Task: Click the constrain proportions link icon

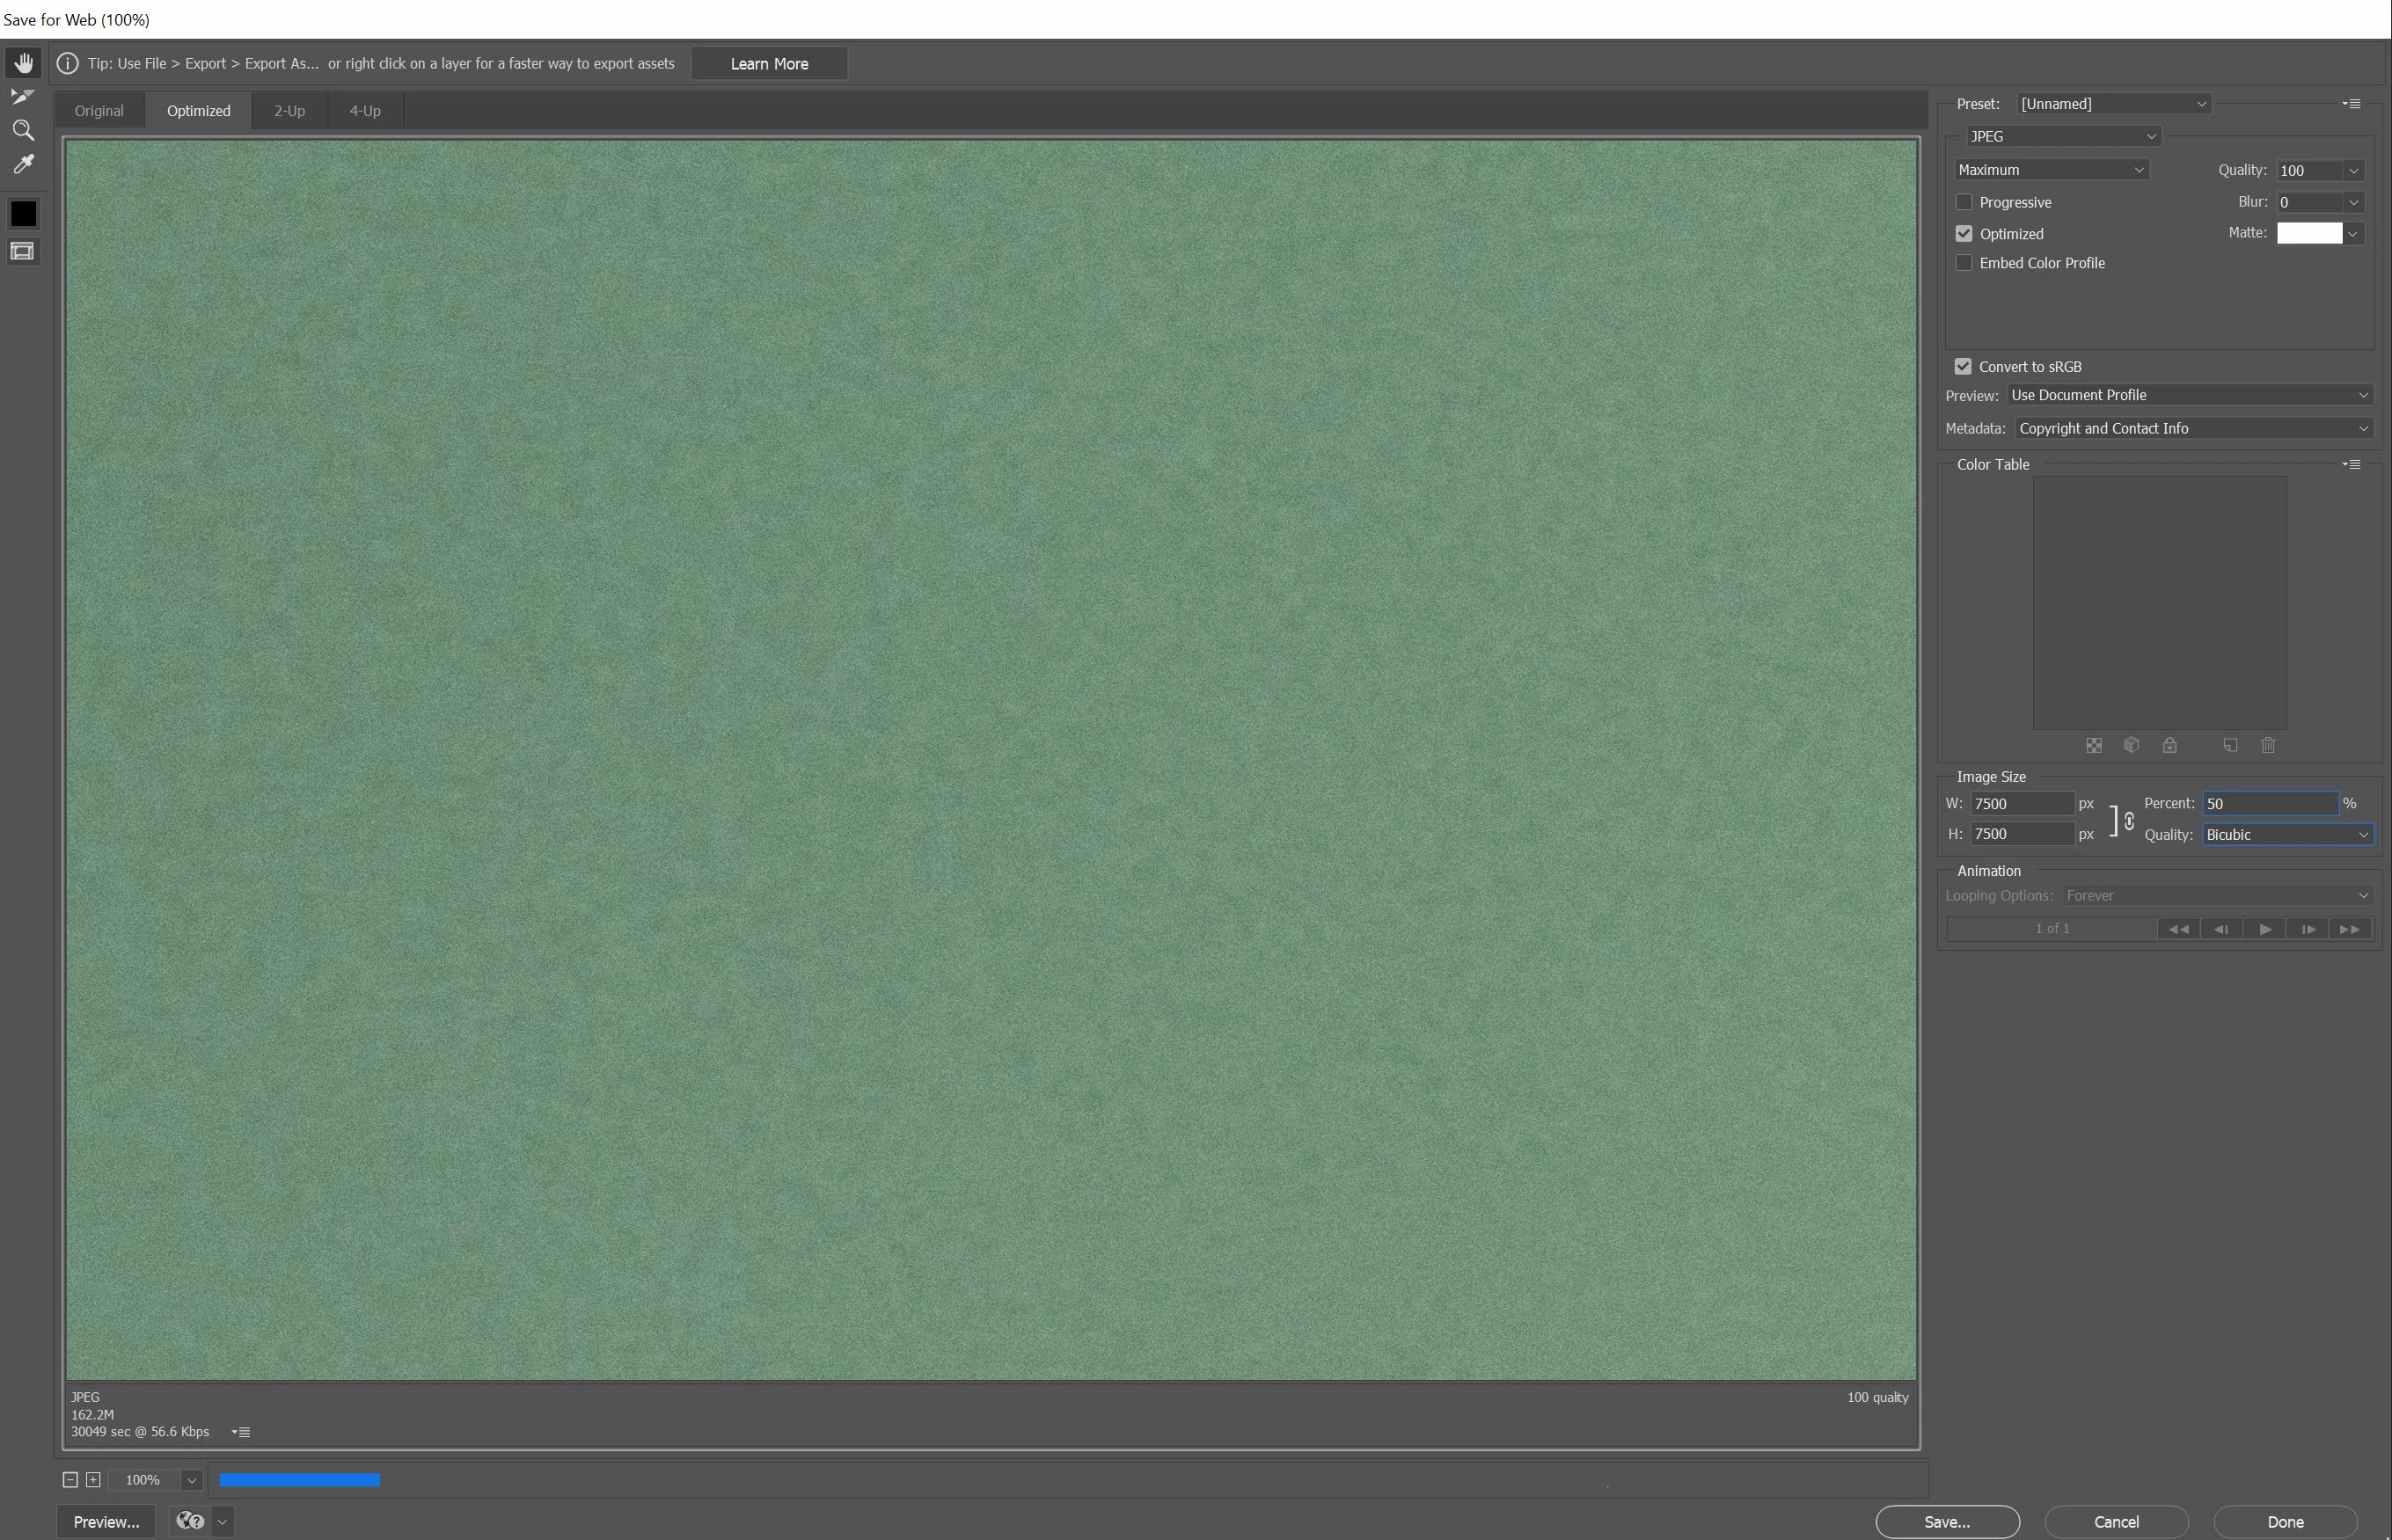Action: (2129, 820)
